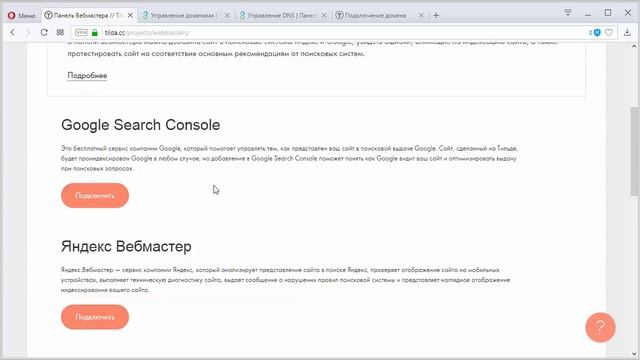Maximize the Opera window
The image size is (640, 360).
[x=608, y=13]
